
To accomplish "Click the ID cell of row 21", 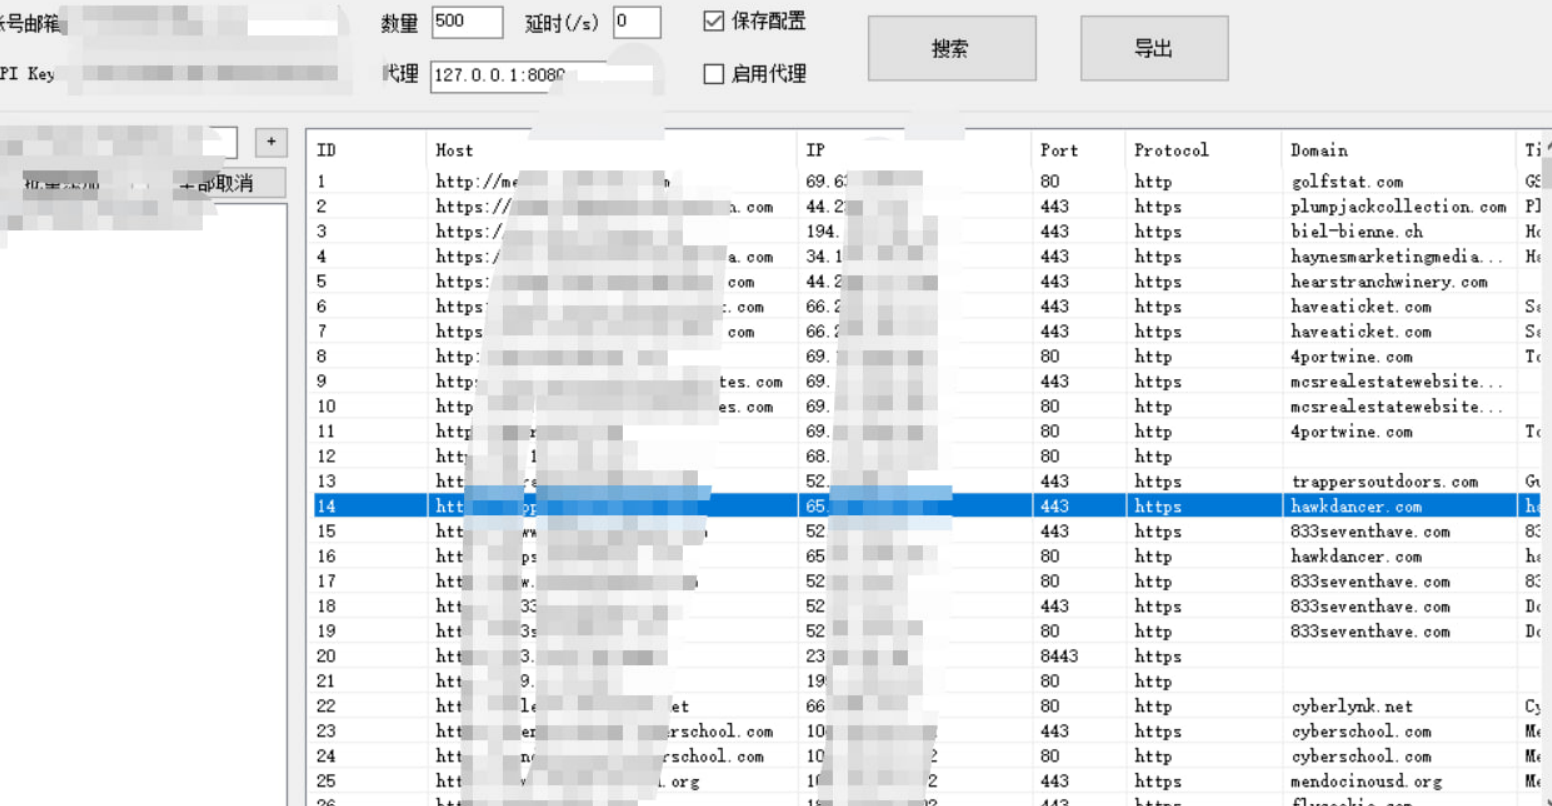I will [x=326, y=682].
